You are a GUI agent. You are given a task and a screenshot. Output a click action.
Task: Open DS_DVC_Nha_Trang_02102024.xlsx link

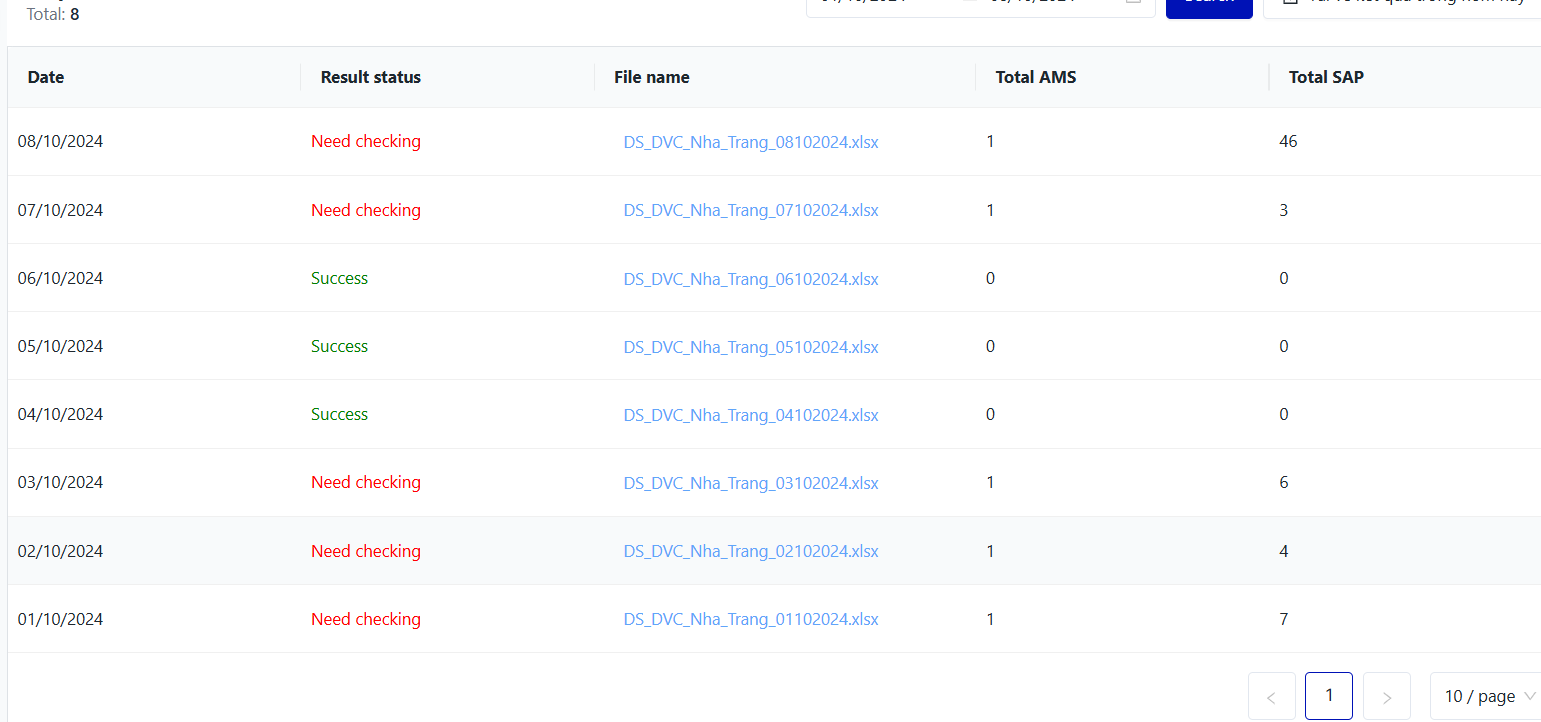pos(751,551)
